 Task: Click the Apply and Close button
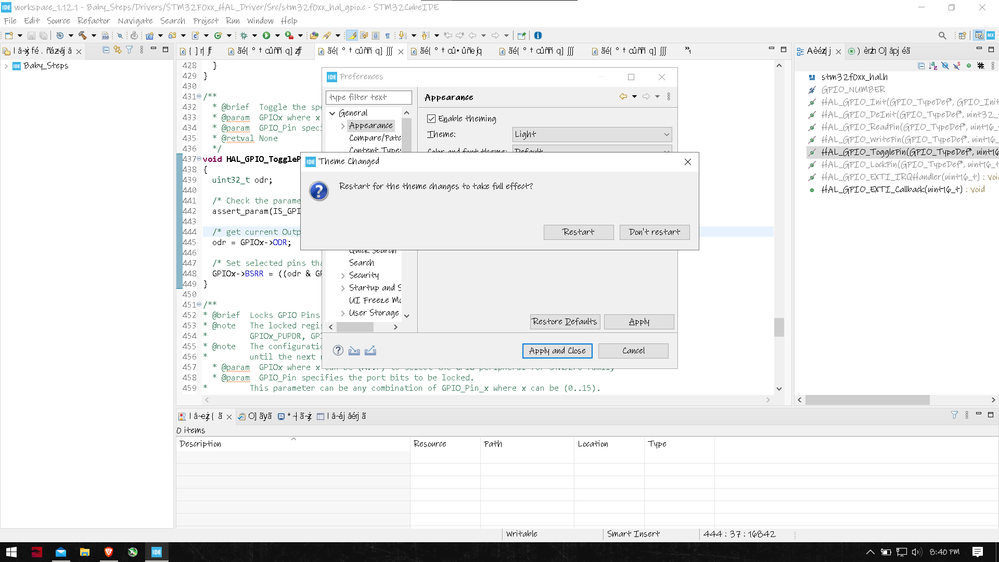click(557, 350)
